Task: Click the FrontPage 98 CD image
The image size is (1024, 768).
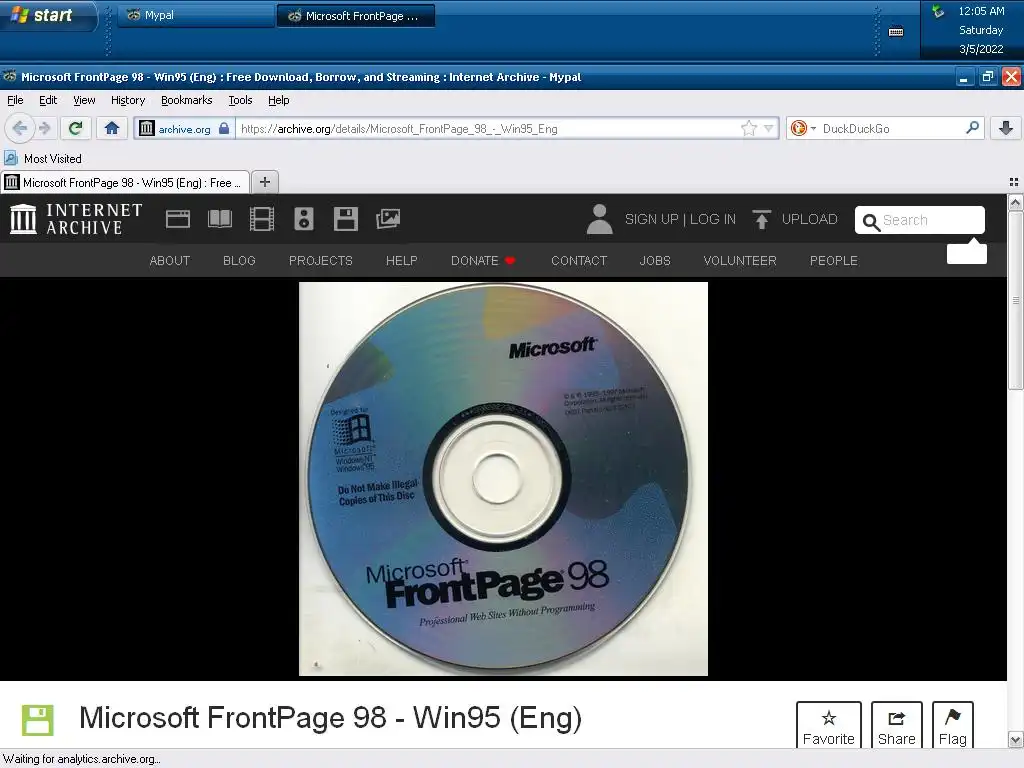Action: pos(503,479)
